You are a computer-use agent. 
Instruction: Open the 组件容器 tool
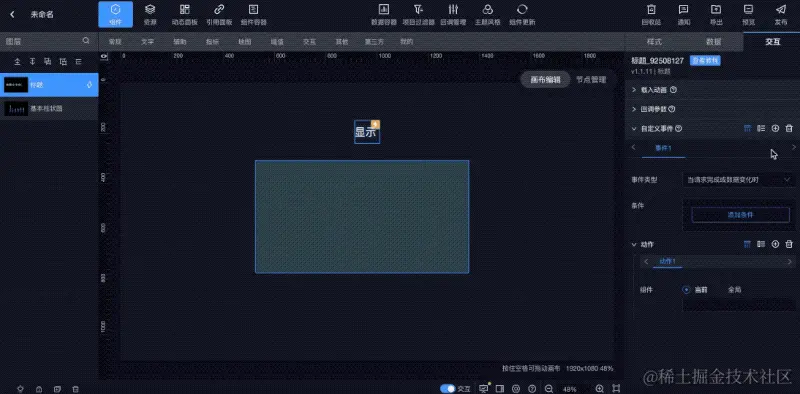coord(254,14)
